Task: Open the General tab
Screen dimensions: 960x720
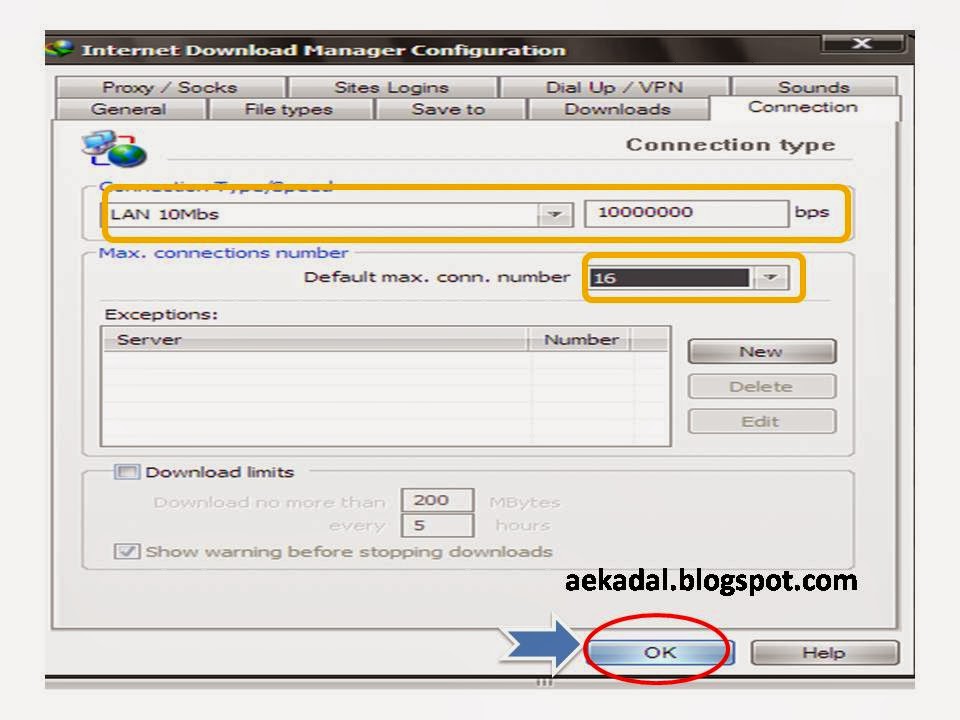Action: coord(129,109)
